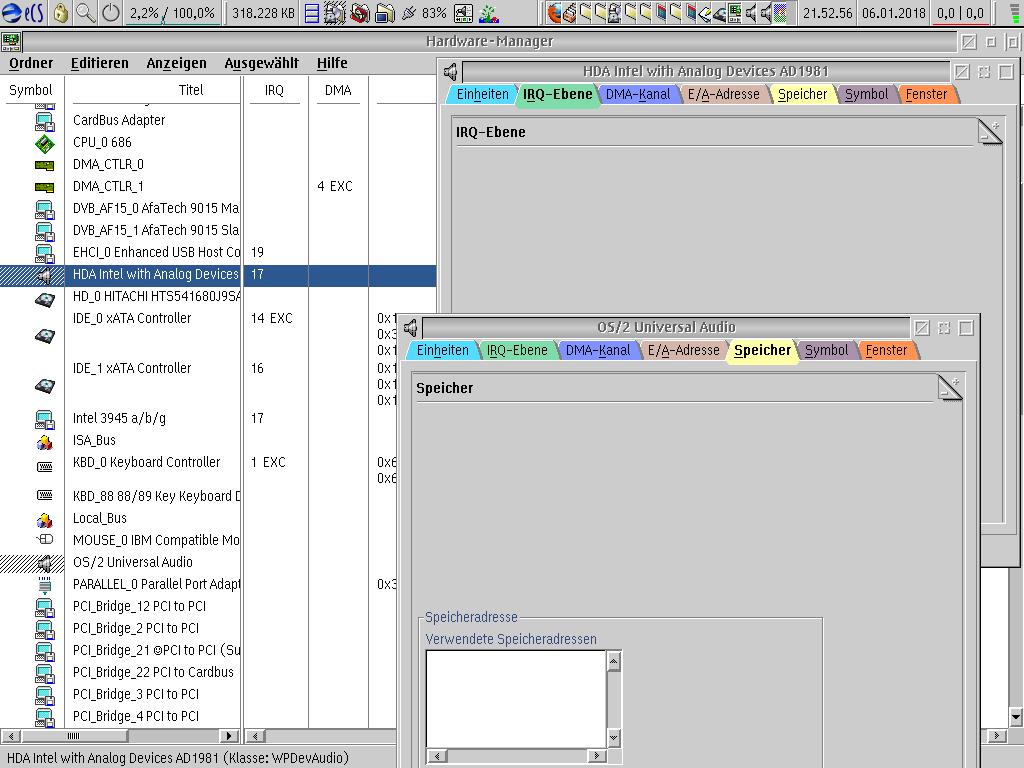Click inside the Verwendete Speicheradressen list box

click(517, 699)
